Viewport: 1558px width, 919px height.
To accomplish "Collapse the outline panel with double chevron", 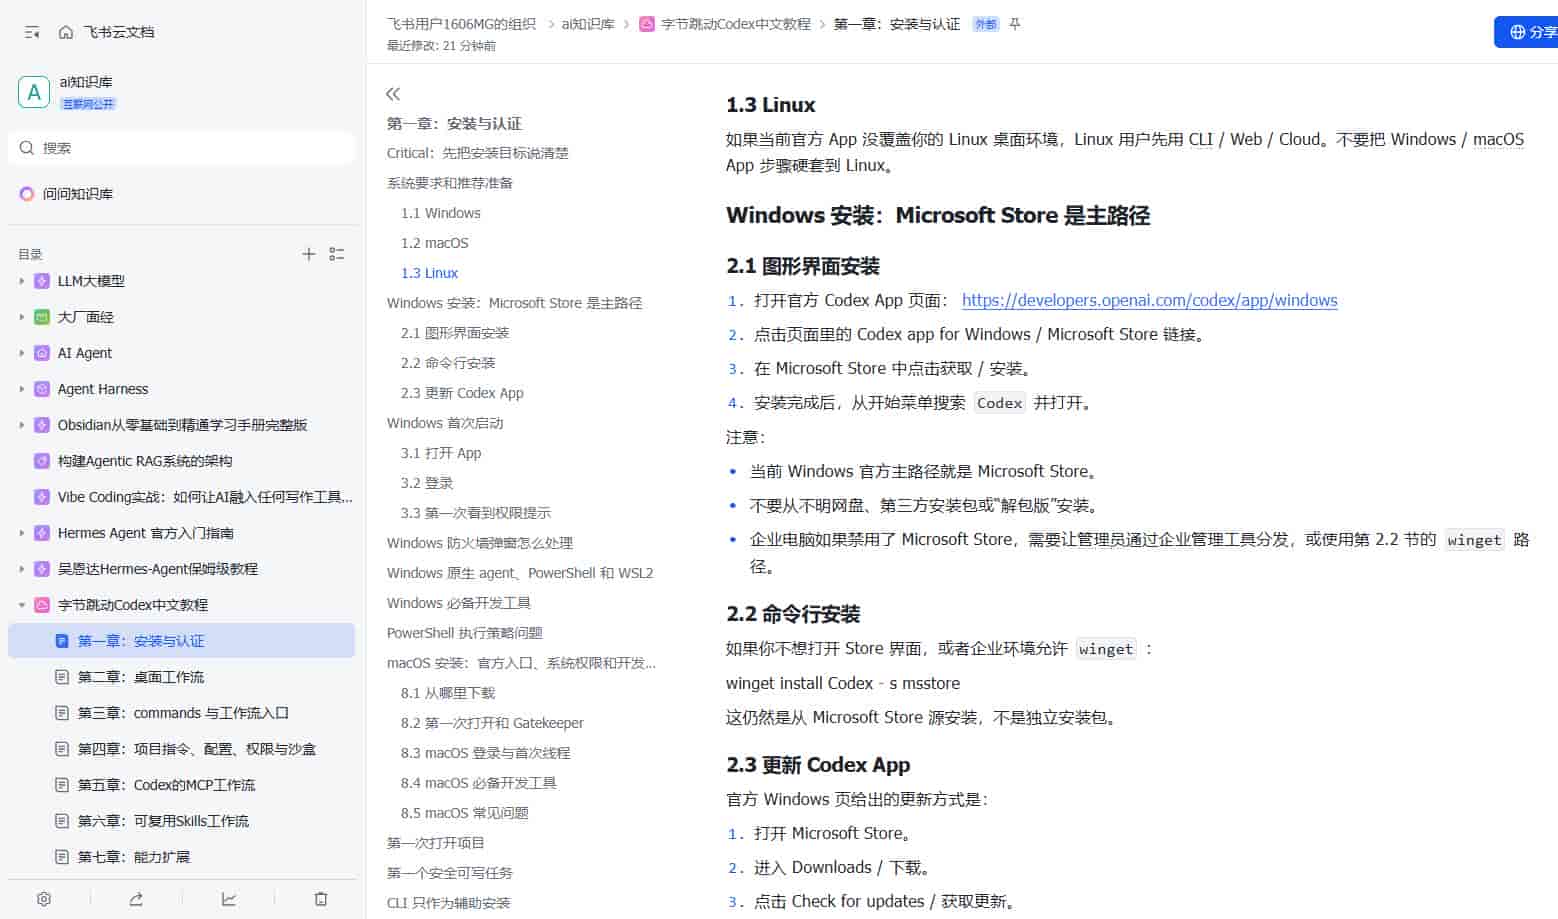I will [x=393, y=94].
